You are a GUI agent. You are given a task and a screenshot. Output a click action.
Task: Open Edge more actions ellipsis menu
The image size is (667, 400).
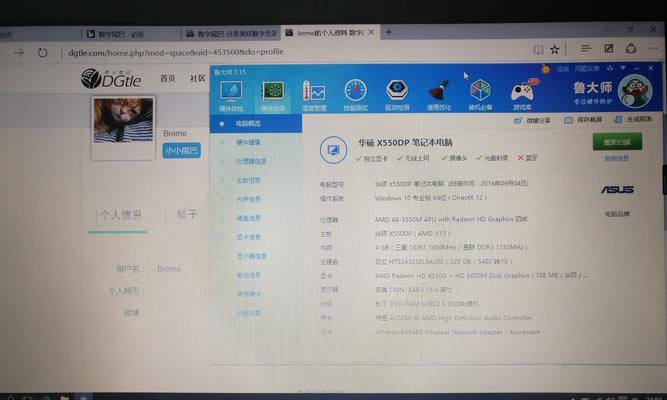pyautogui.click(x=653, y=49)
